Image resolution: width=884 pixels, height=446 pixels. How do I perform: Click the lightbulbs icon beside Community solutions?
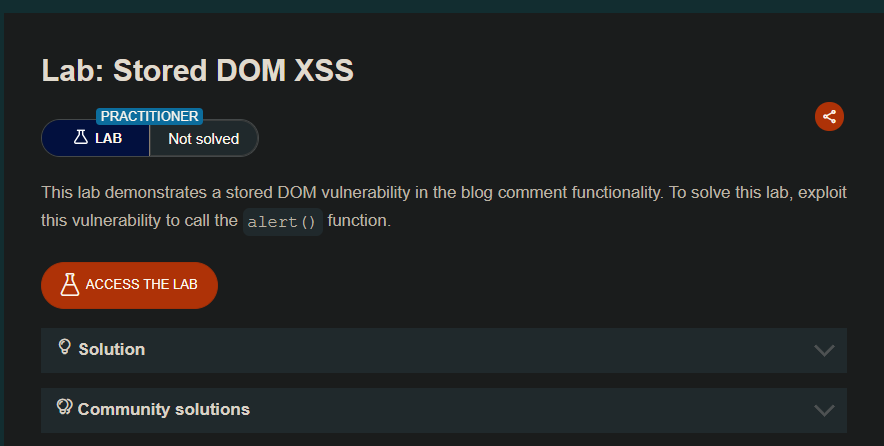65,407
